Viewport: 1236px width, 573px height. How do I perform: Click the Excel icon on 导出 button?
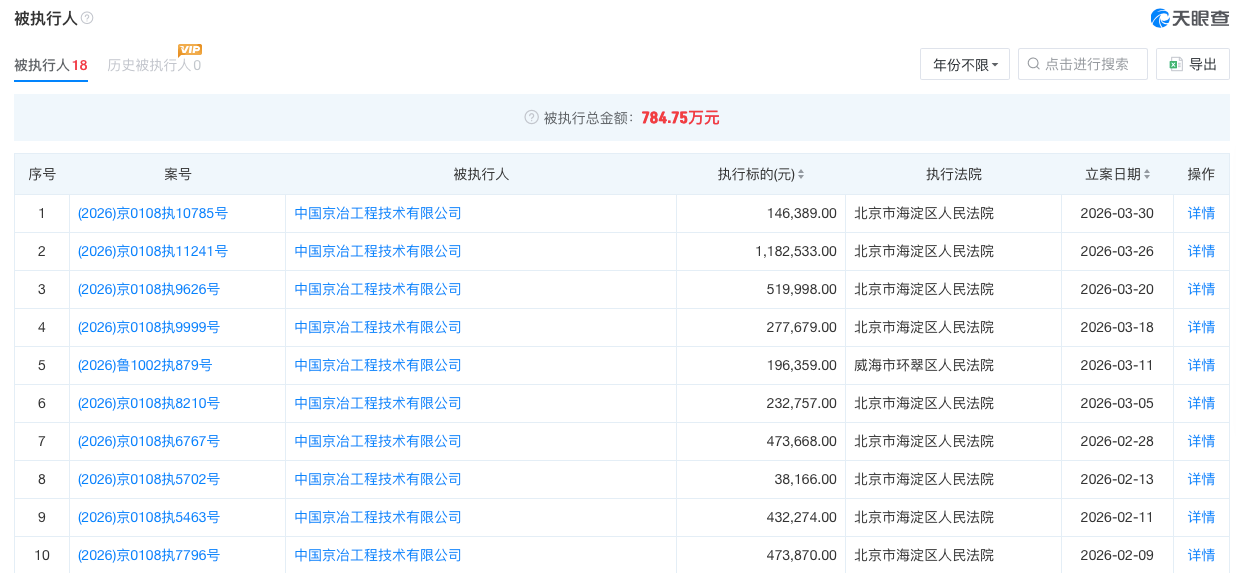(x=1175, y=64)
